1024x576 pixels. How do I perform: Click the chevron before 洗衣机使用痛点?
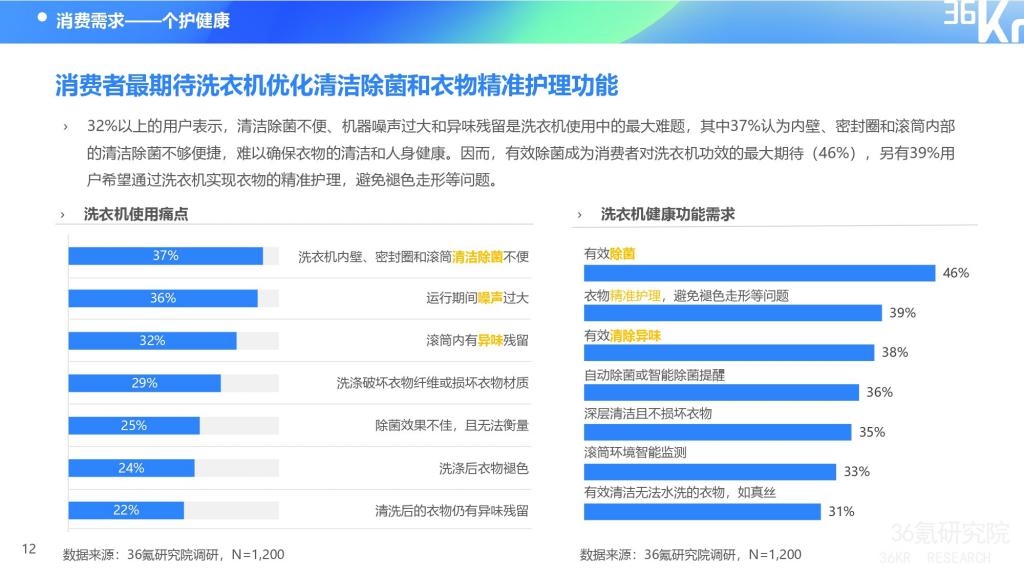(x=64, y=215)
